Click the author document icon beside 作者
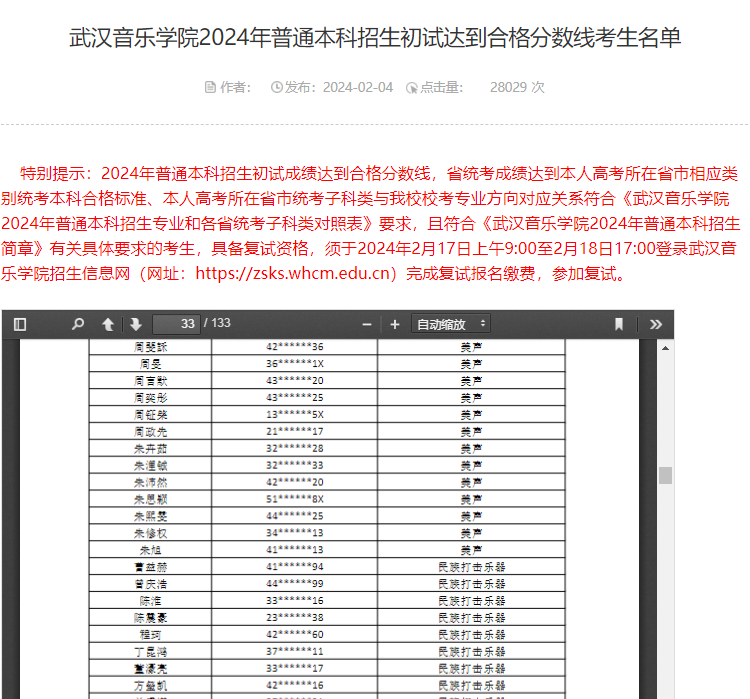The width and height of the screenshot is (750, 699). point(210,87)
